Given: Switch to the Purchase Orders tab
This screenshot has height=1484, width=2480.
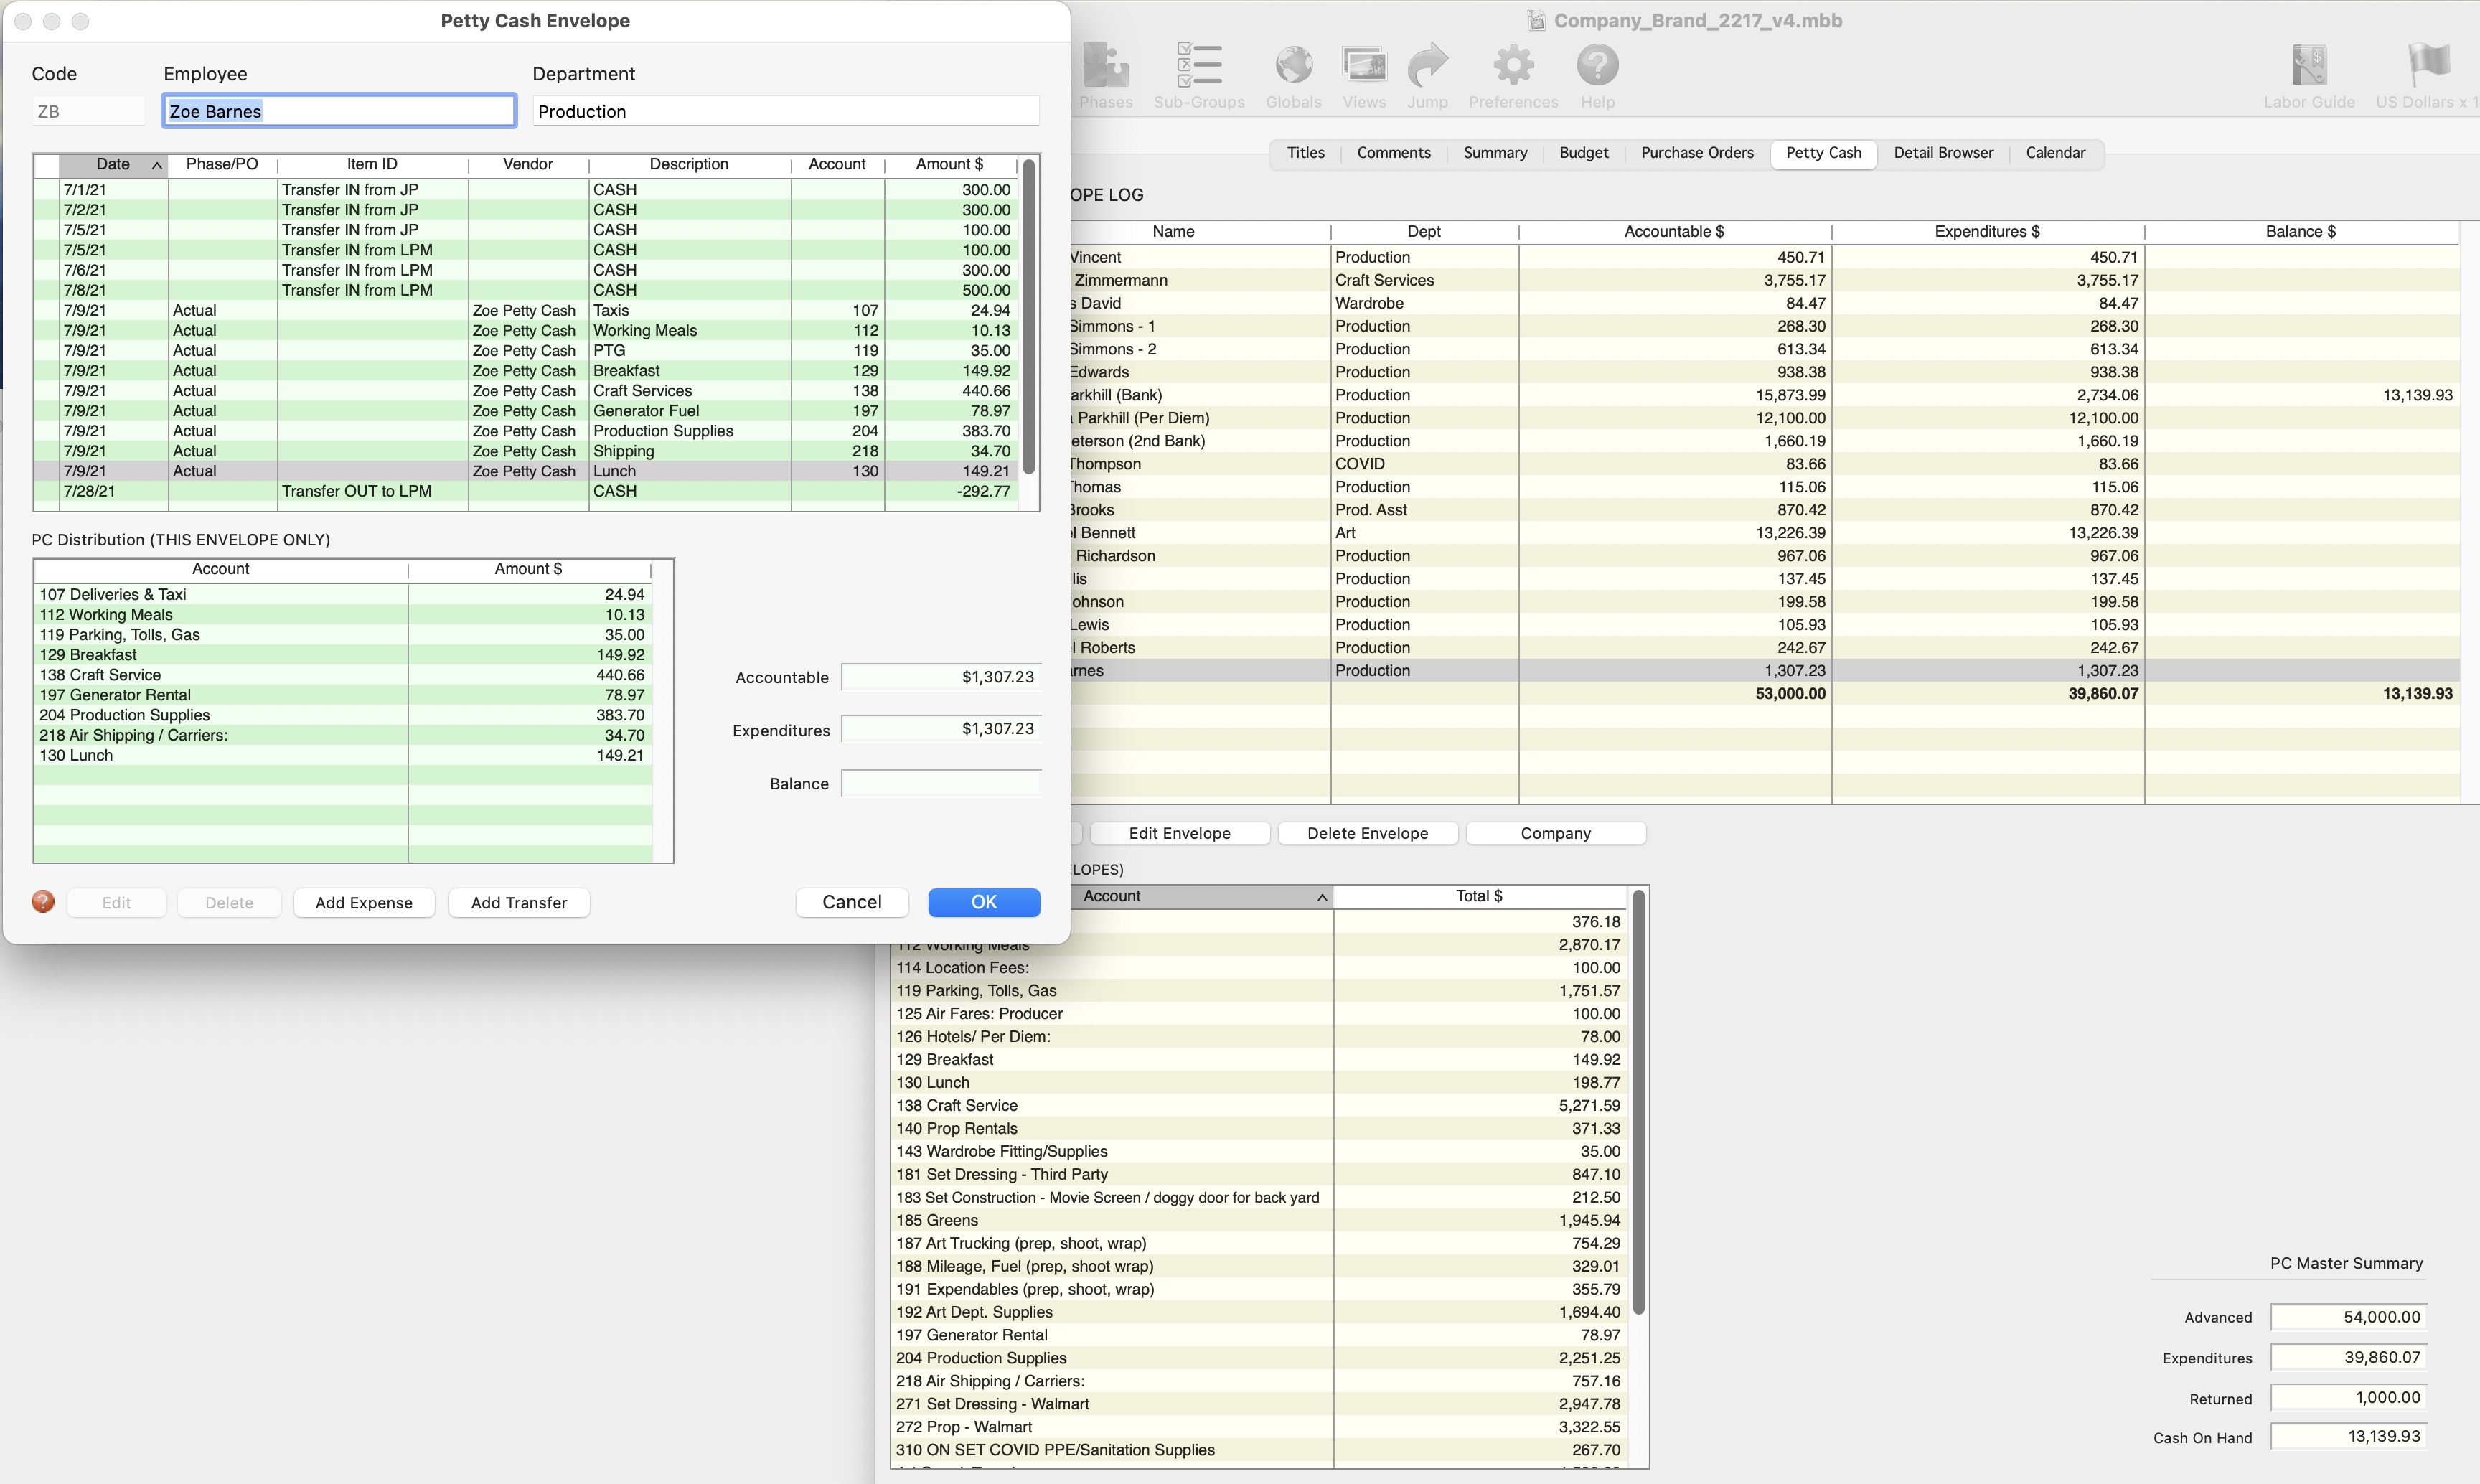Looking at the screenshot, I should tap(1697, 153).
